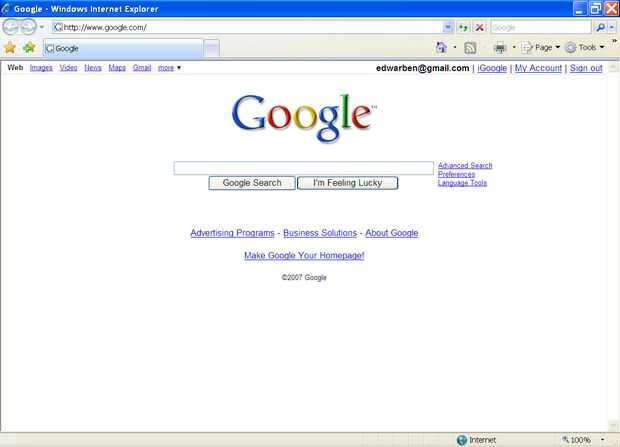Screen dimensions: 620x447
Task: Expand the Print options dropdown arrow
Action: (x=514, y=47)
